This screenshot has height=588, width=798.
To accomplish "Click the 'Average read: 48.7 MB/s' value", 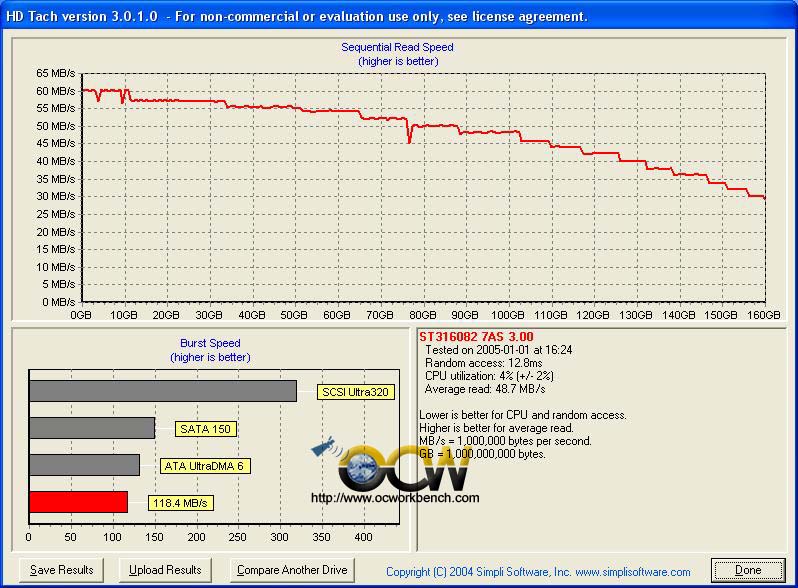I will click(484, 389).
